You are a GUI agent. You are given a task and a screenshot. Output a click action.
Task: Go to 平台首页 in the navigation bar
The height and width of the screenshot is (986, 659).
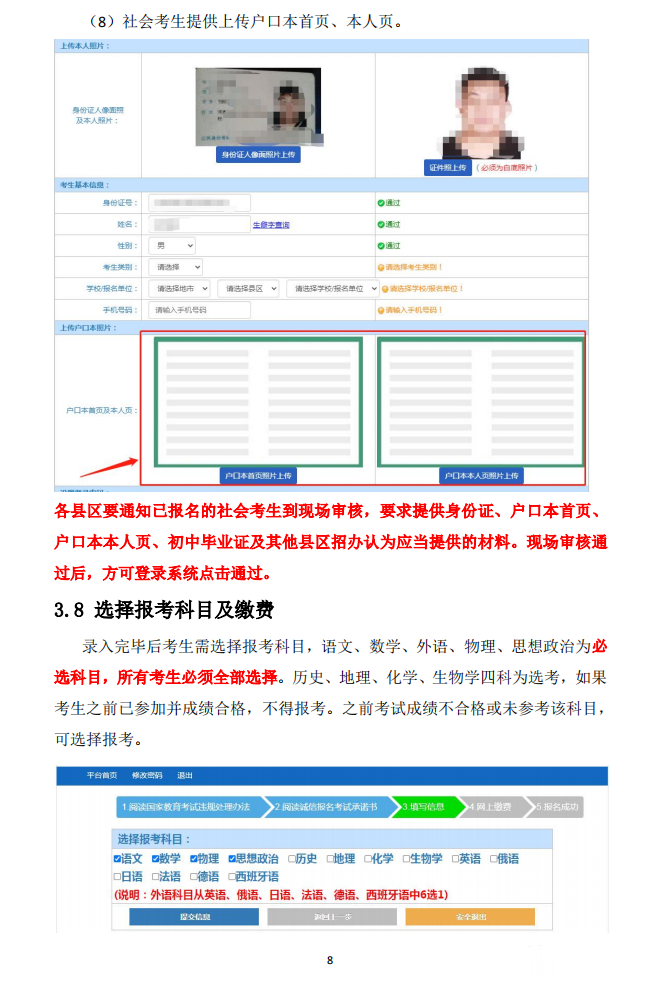click(102, 775)
